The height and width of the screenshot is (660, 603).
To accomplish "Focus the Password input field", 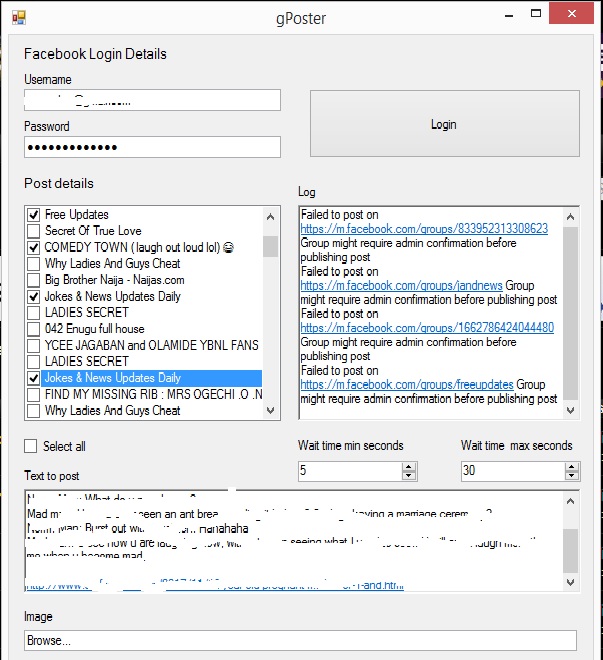I will tap(152, 147).
